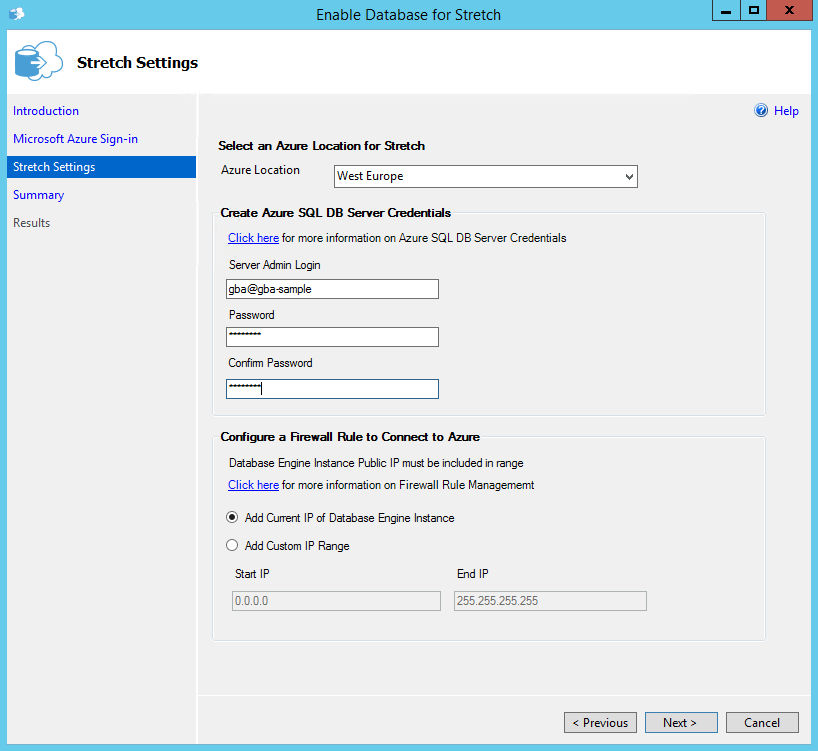
Task: Click the wizard icon in title bar
Action: click(x=16, y=14)
